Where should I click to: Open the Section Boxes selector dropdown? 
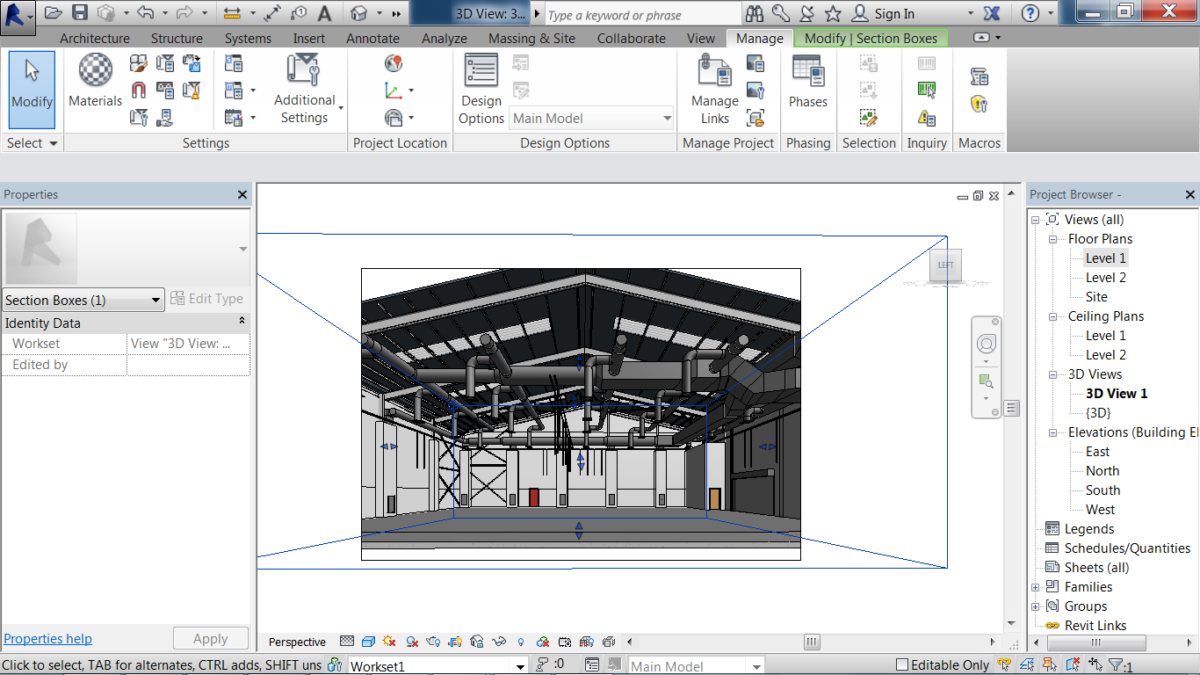point(155,299)
